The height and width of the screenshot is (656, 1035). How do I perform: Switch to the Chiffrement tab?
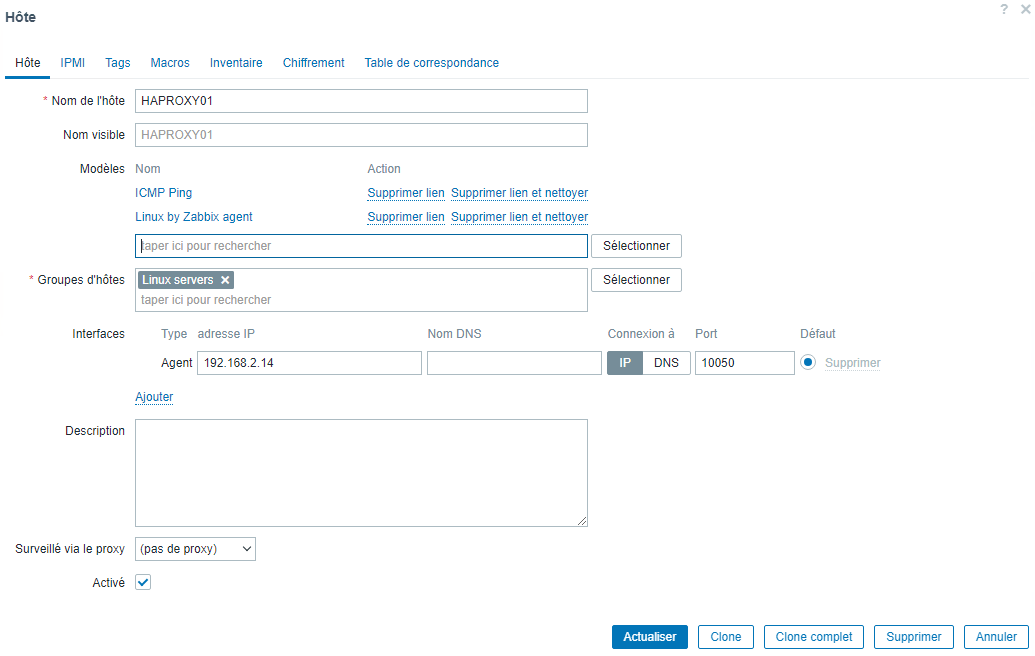pyautogui.click(x=313, y=62)
